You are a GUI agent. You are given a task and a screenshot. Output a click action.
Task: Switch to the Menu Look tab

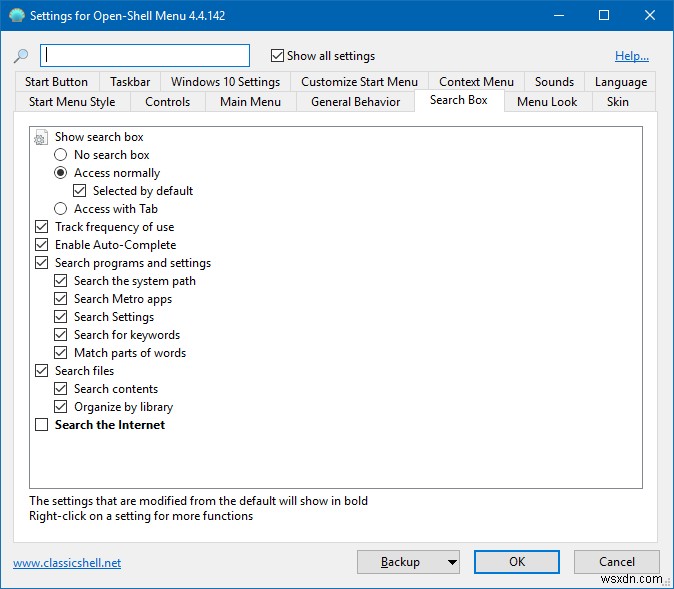click(547, 102)
